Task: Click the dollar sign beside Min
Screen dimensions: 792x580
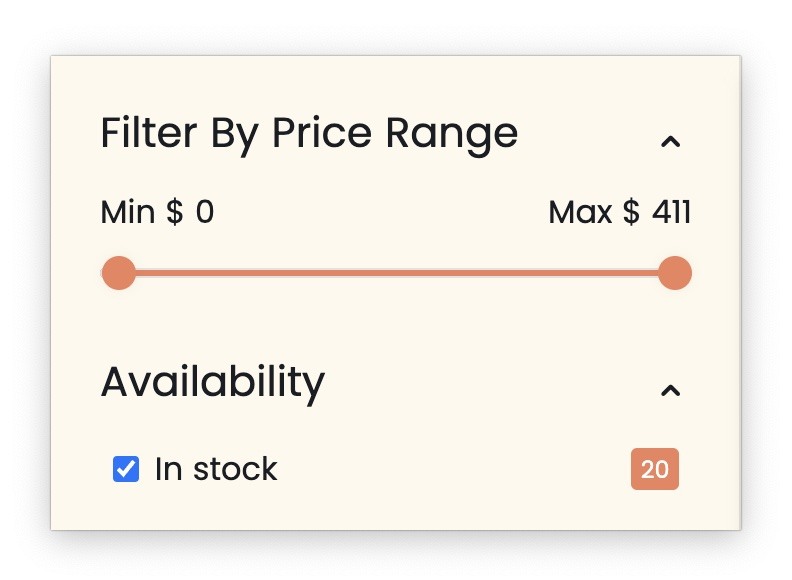Action: (175, 213)
